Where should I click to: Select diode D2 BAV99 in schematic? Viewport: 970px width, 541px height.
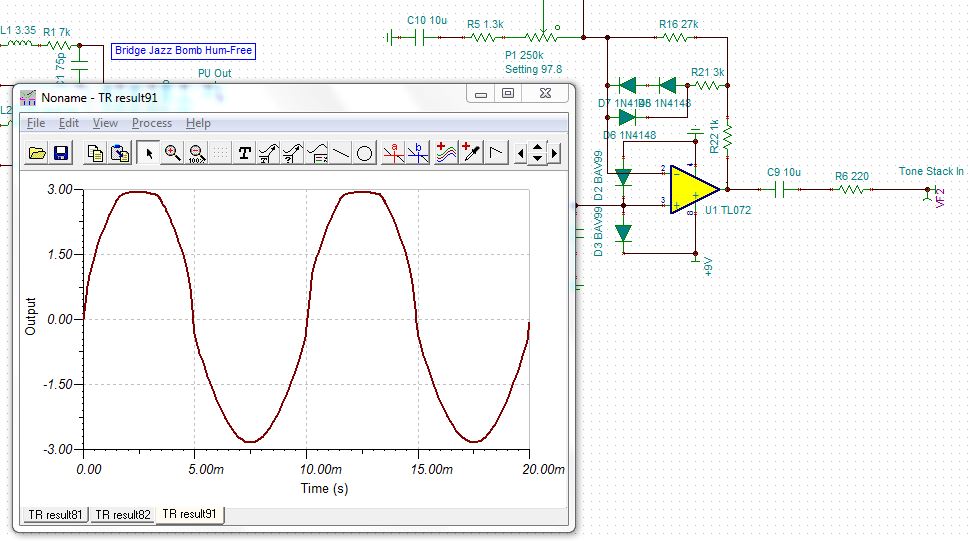pyautogui.click(x=623, y=177)
